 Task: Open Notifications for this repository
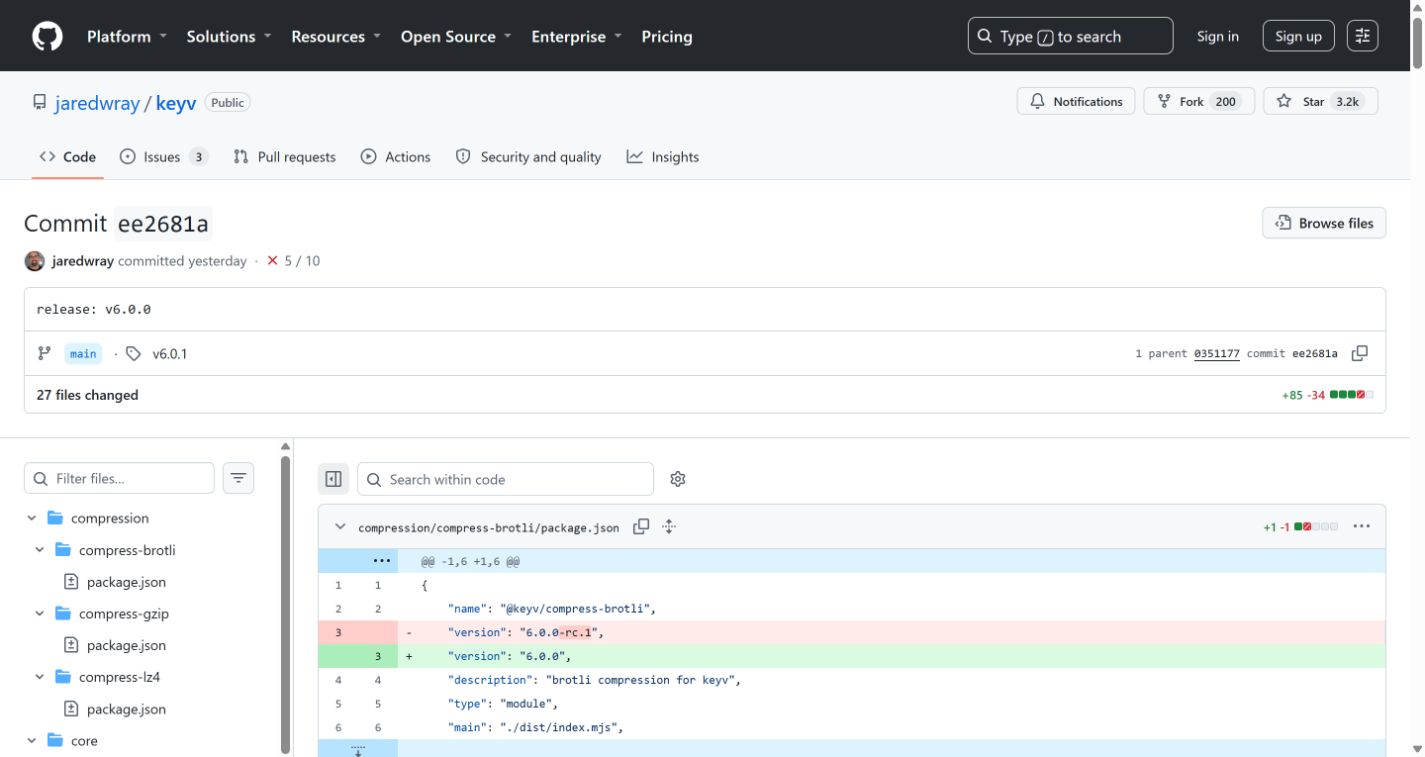[x=1076, y=101]
